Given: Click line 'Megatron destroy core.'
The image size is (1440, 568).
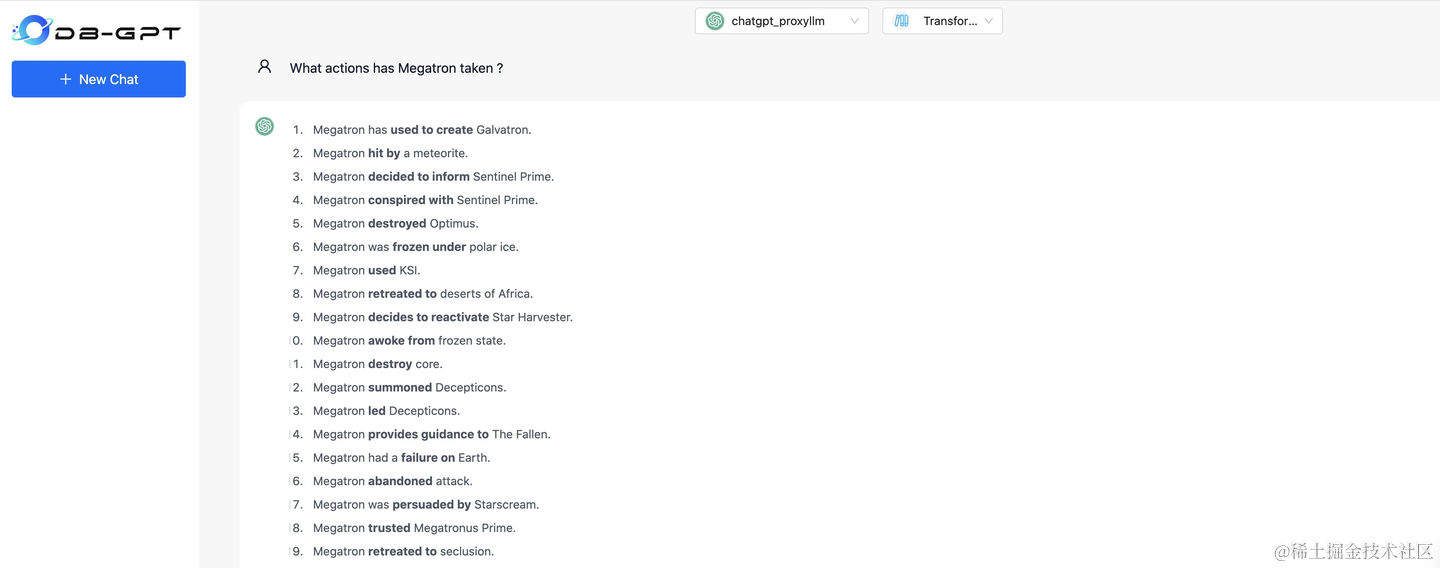Looking at the screenshot, I should click(378, 364).
